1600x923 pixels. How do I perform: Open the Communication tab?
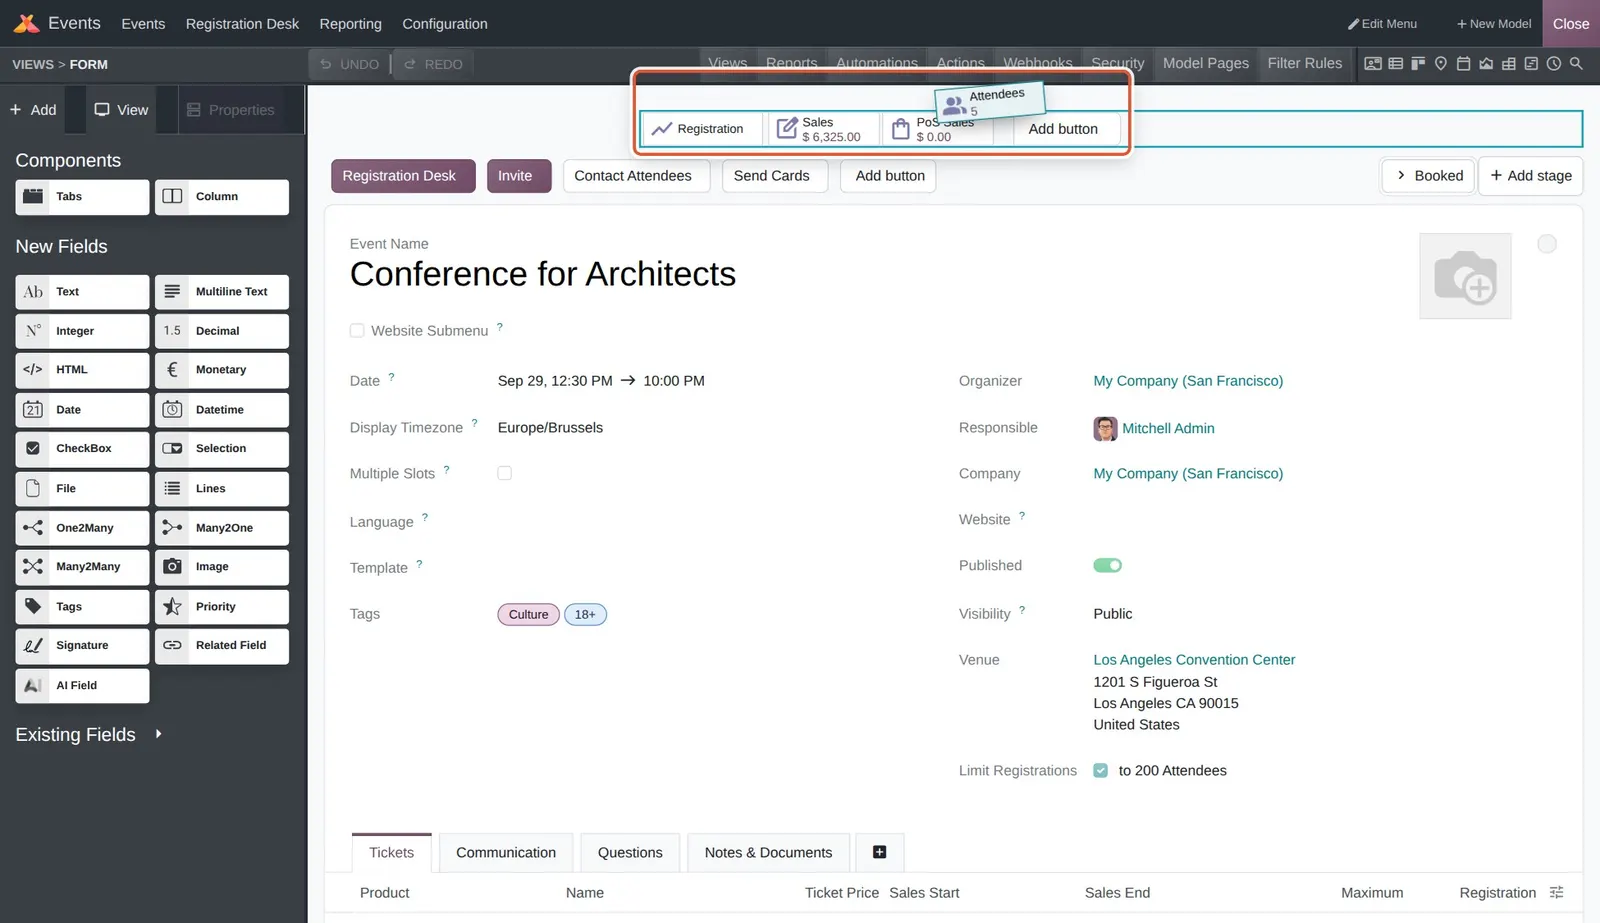click(x=506, y=853)
